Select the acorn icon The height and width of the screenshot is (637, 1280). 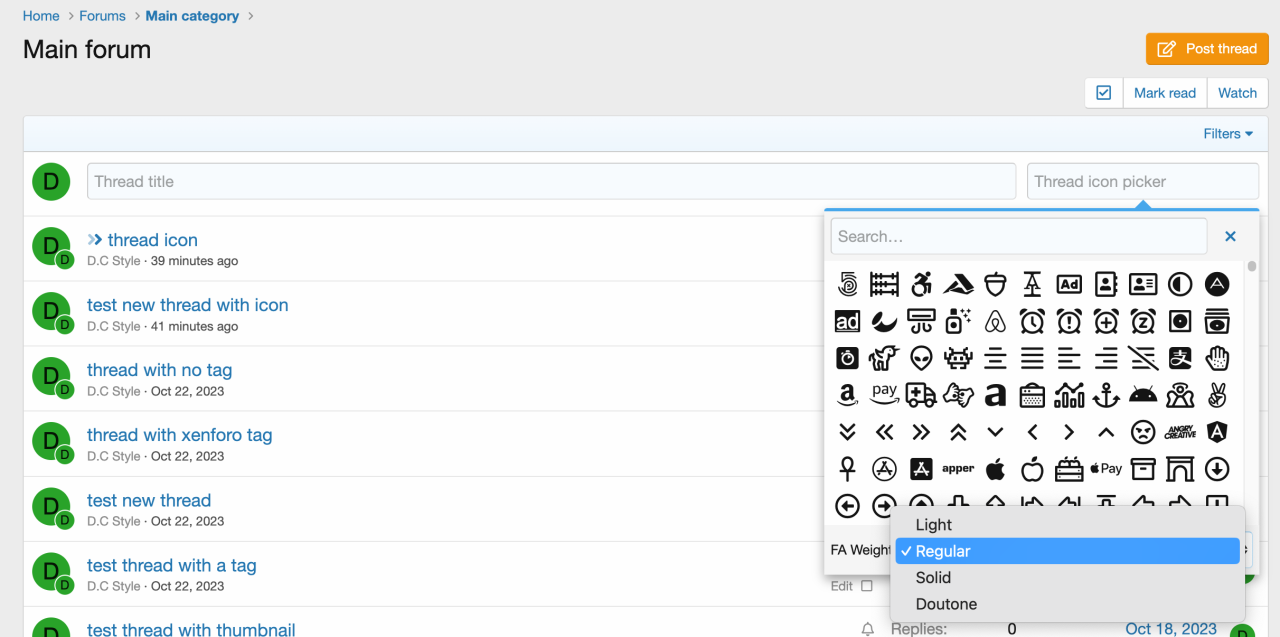(x=995, y=285)
